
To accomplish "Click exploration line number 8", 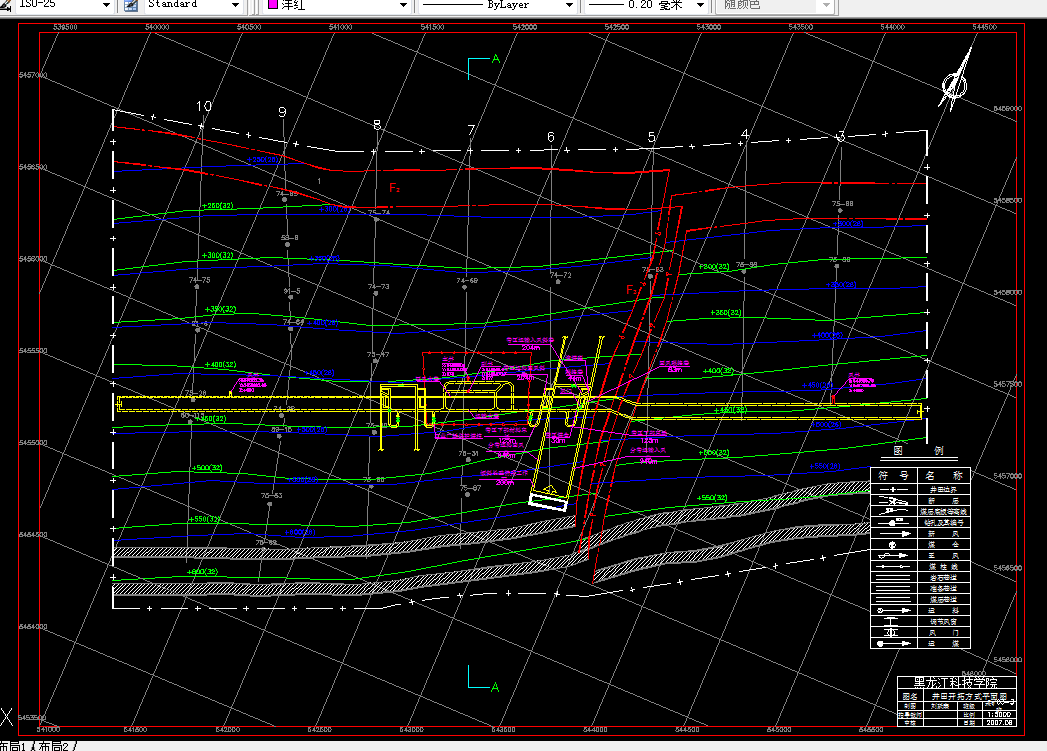I will click(377, 124).
